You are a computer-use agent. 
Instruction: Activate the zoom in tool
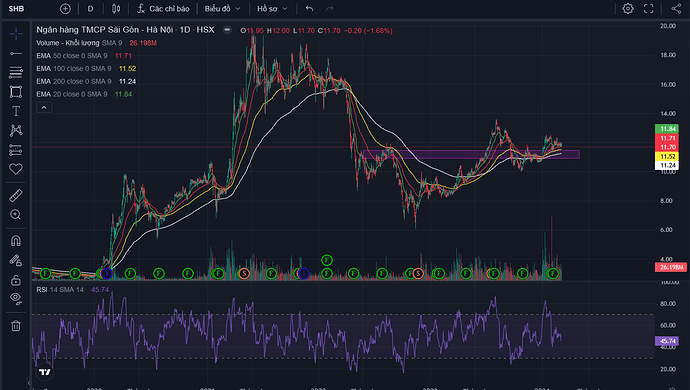coord(16,214)
